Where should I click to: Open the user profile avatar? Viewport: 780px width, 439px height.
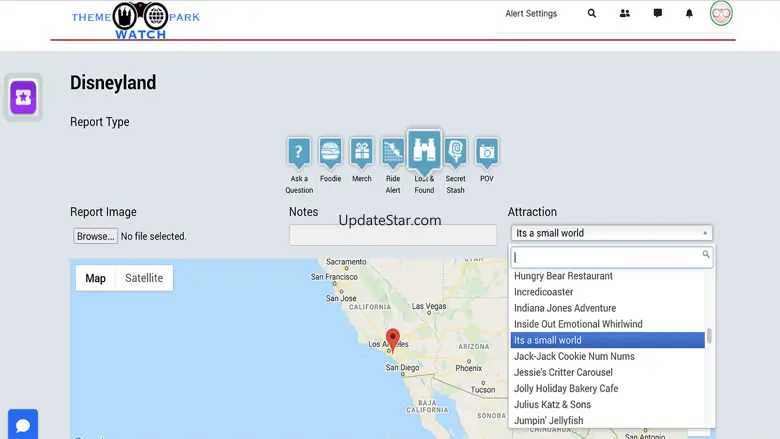[721, 13]
